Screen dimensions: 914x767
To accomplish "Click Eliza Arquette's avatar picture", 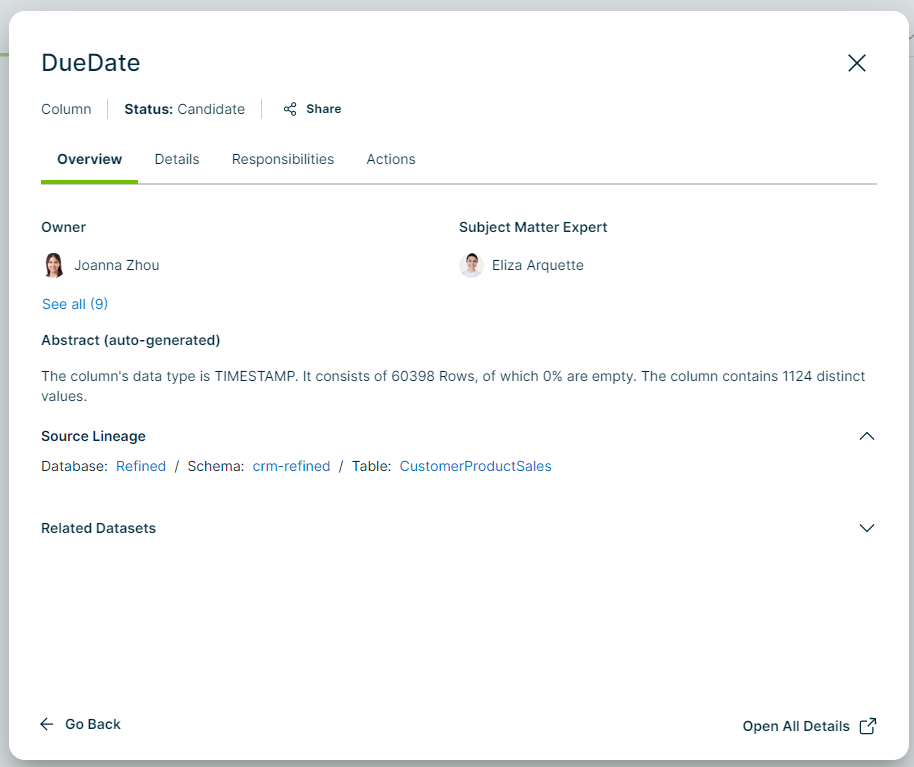I will (471, 265).
